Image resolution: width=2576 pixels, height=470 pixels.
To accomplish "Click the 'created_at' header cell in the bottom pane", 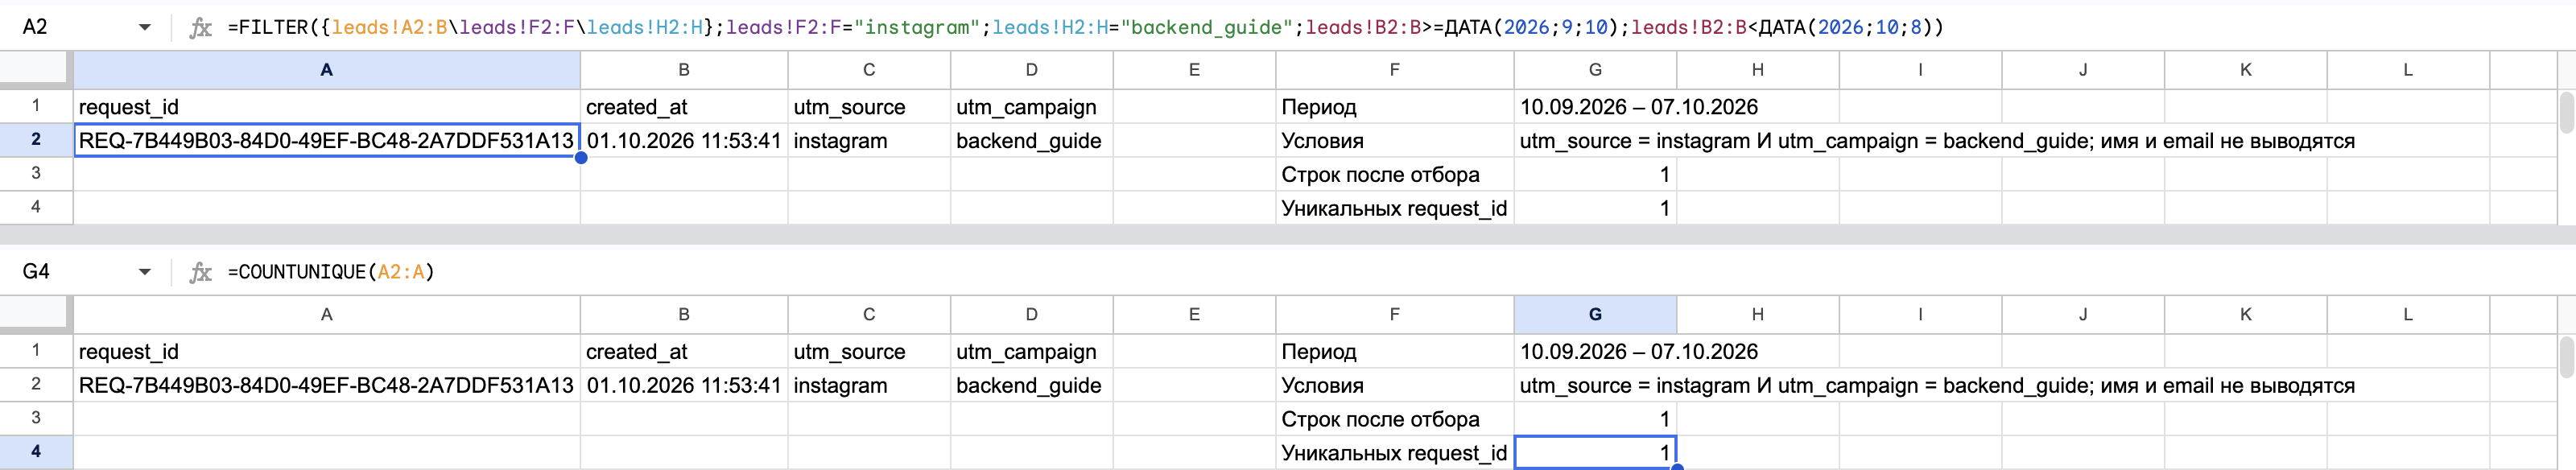I will (x=684, y=352).
